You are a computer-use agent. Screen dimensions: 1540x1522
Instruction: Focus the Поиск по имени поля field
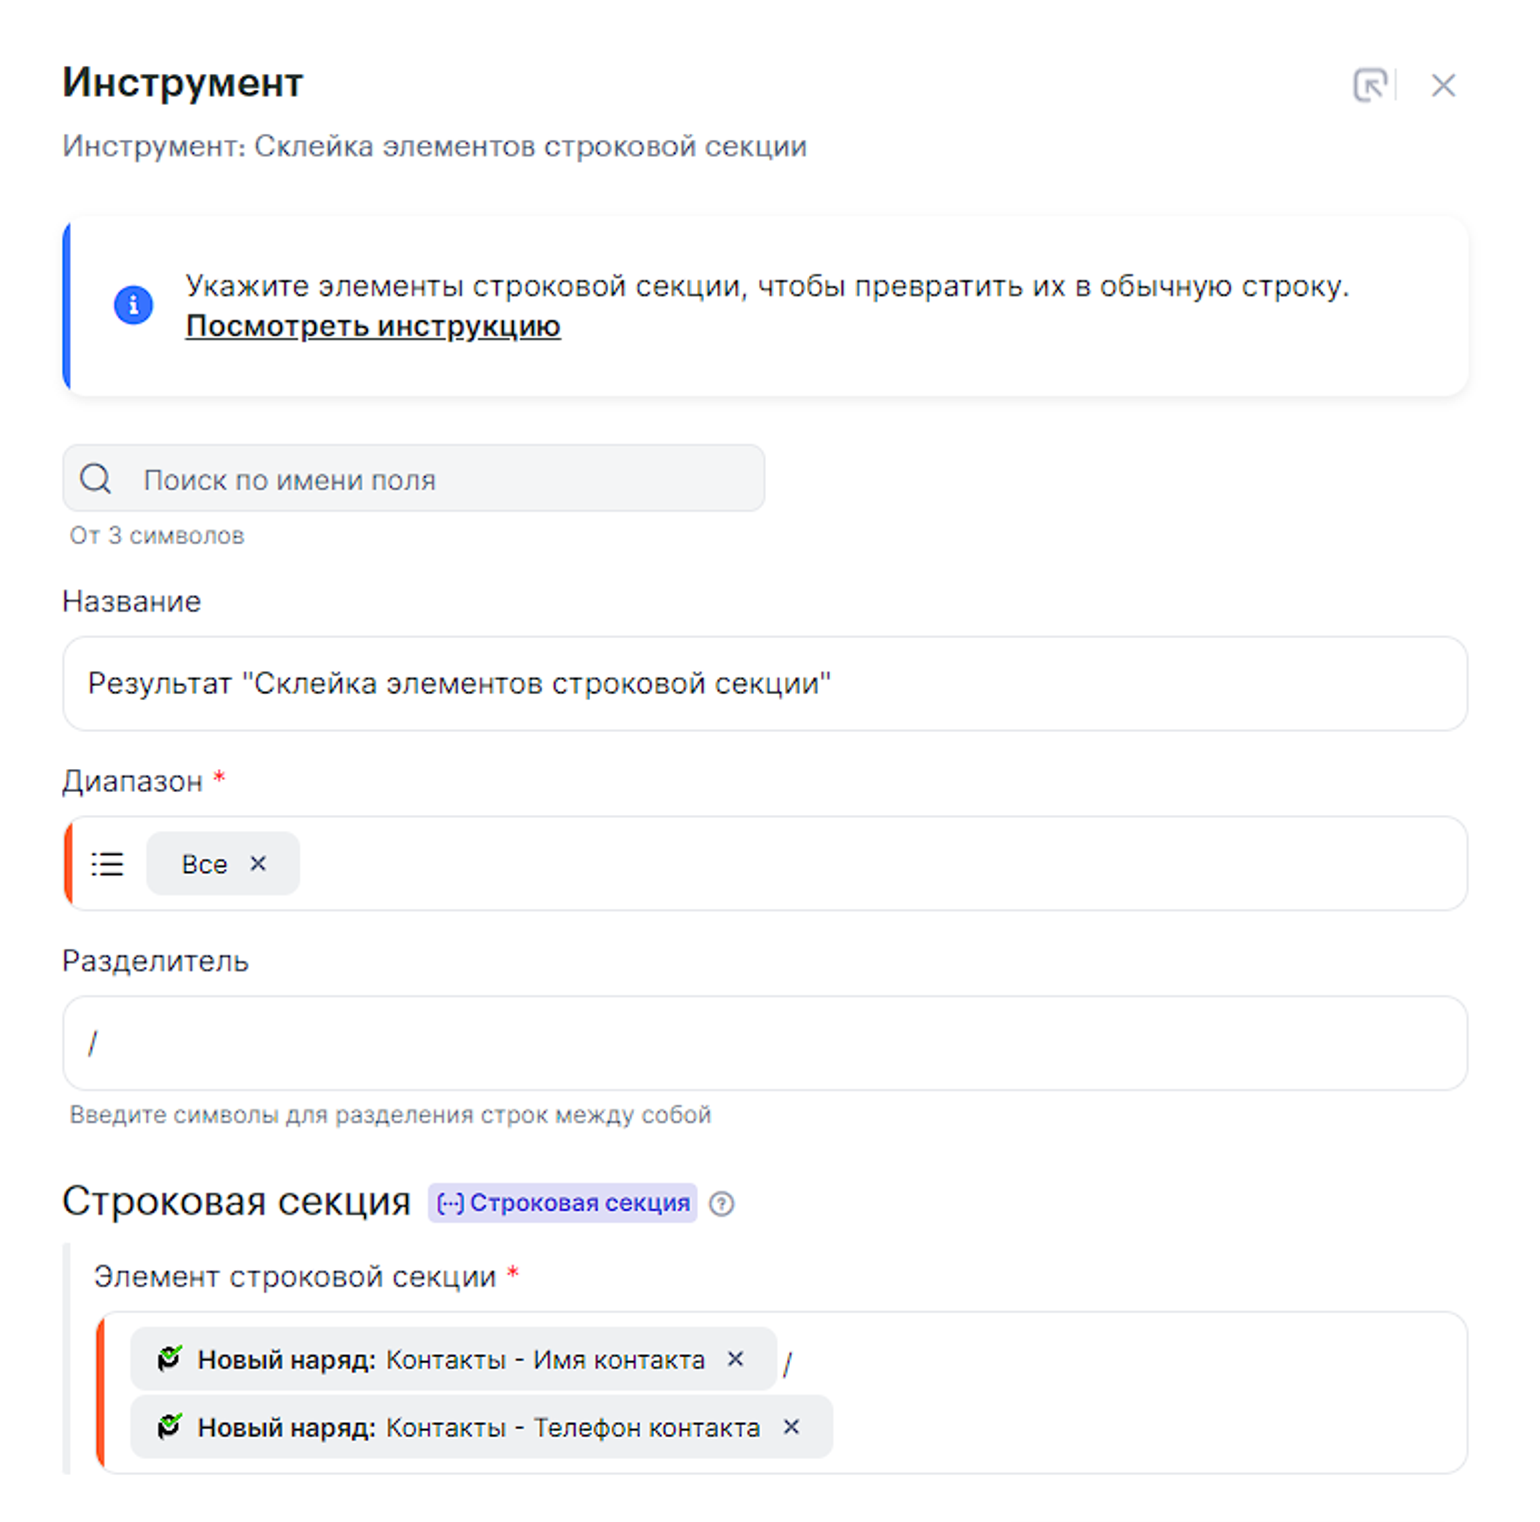coord(440,480)
